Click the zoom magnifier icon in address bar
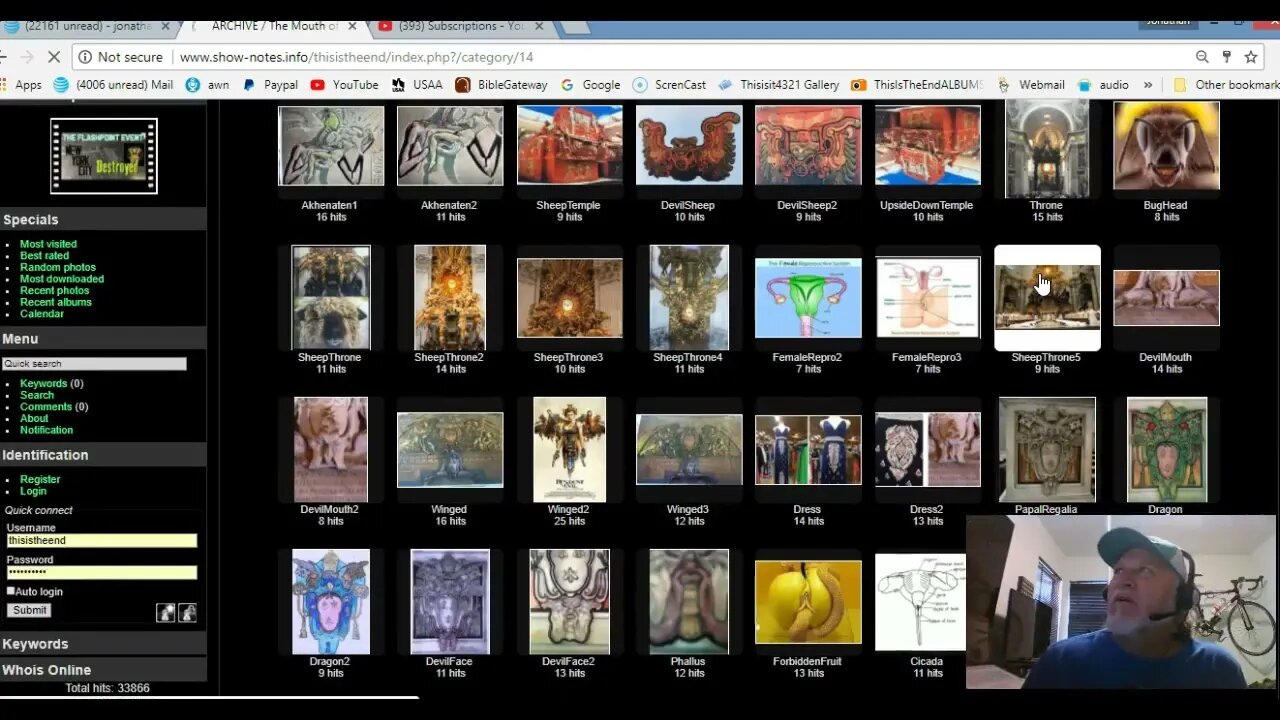This screenshot has width=1280, height=720. tap(1202, 57)
